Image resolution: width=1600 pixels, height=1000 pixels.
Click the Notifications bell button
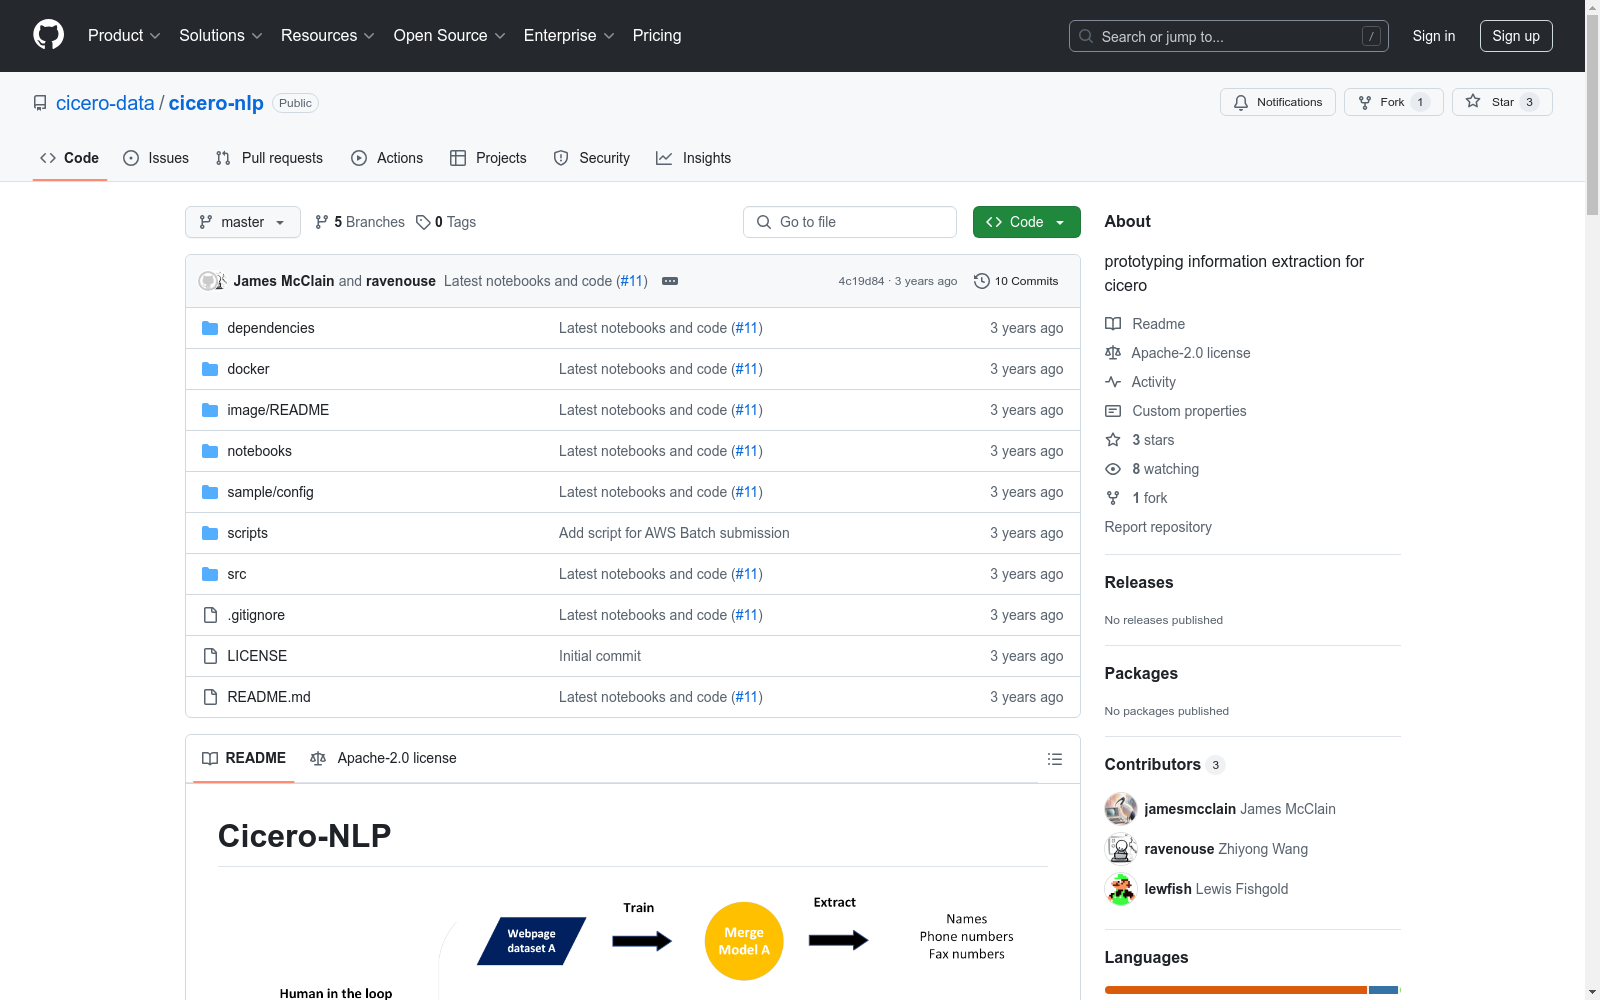[x=1277, y=102]
